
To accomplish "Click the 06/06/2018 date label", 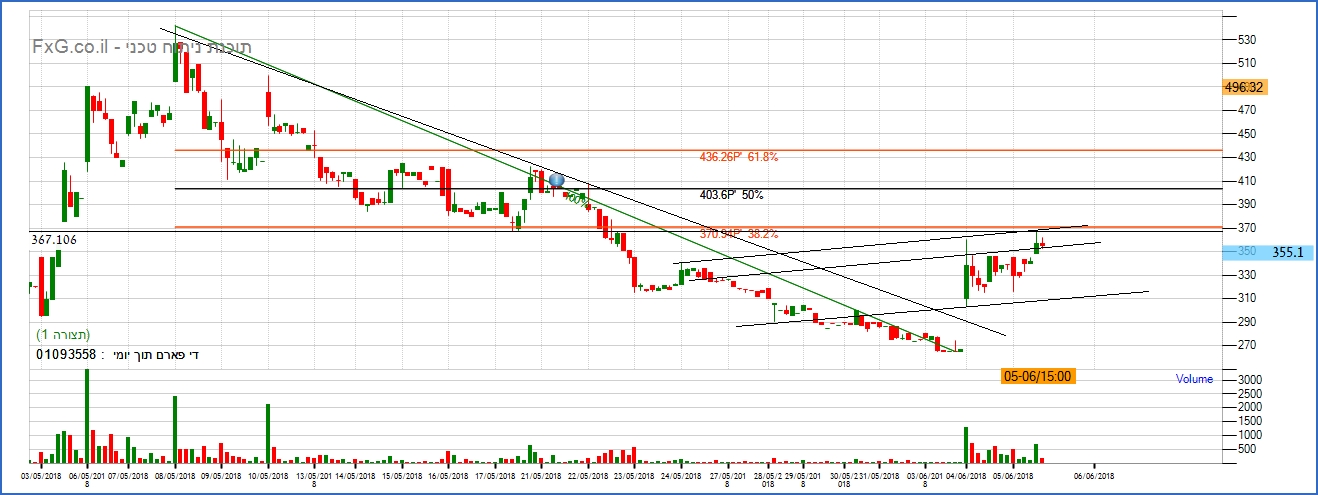I will pos(1094,476).
